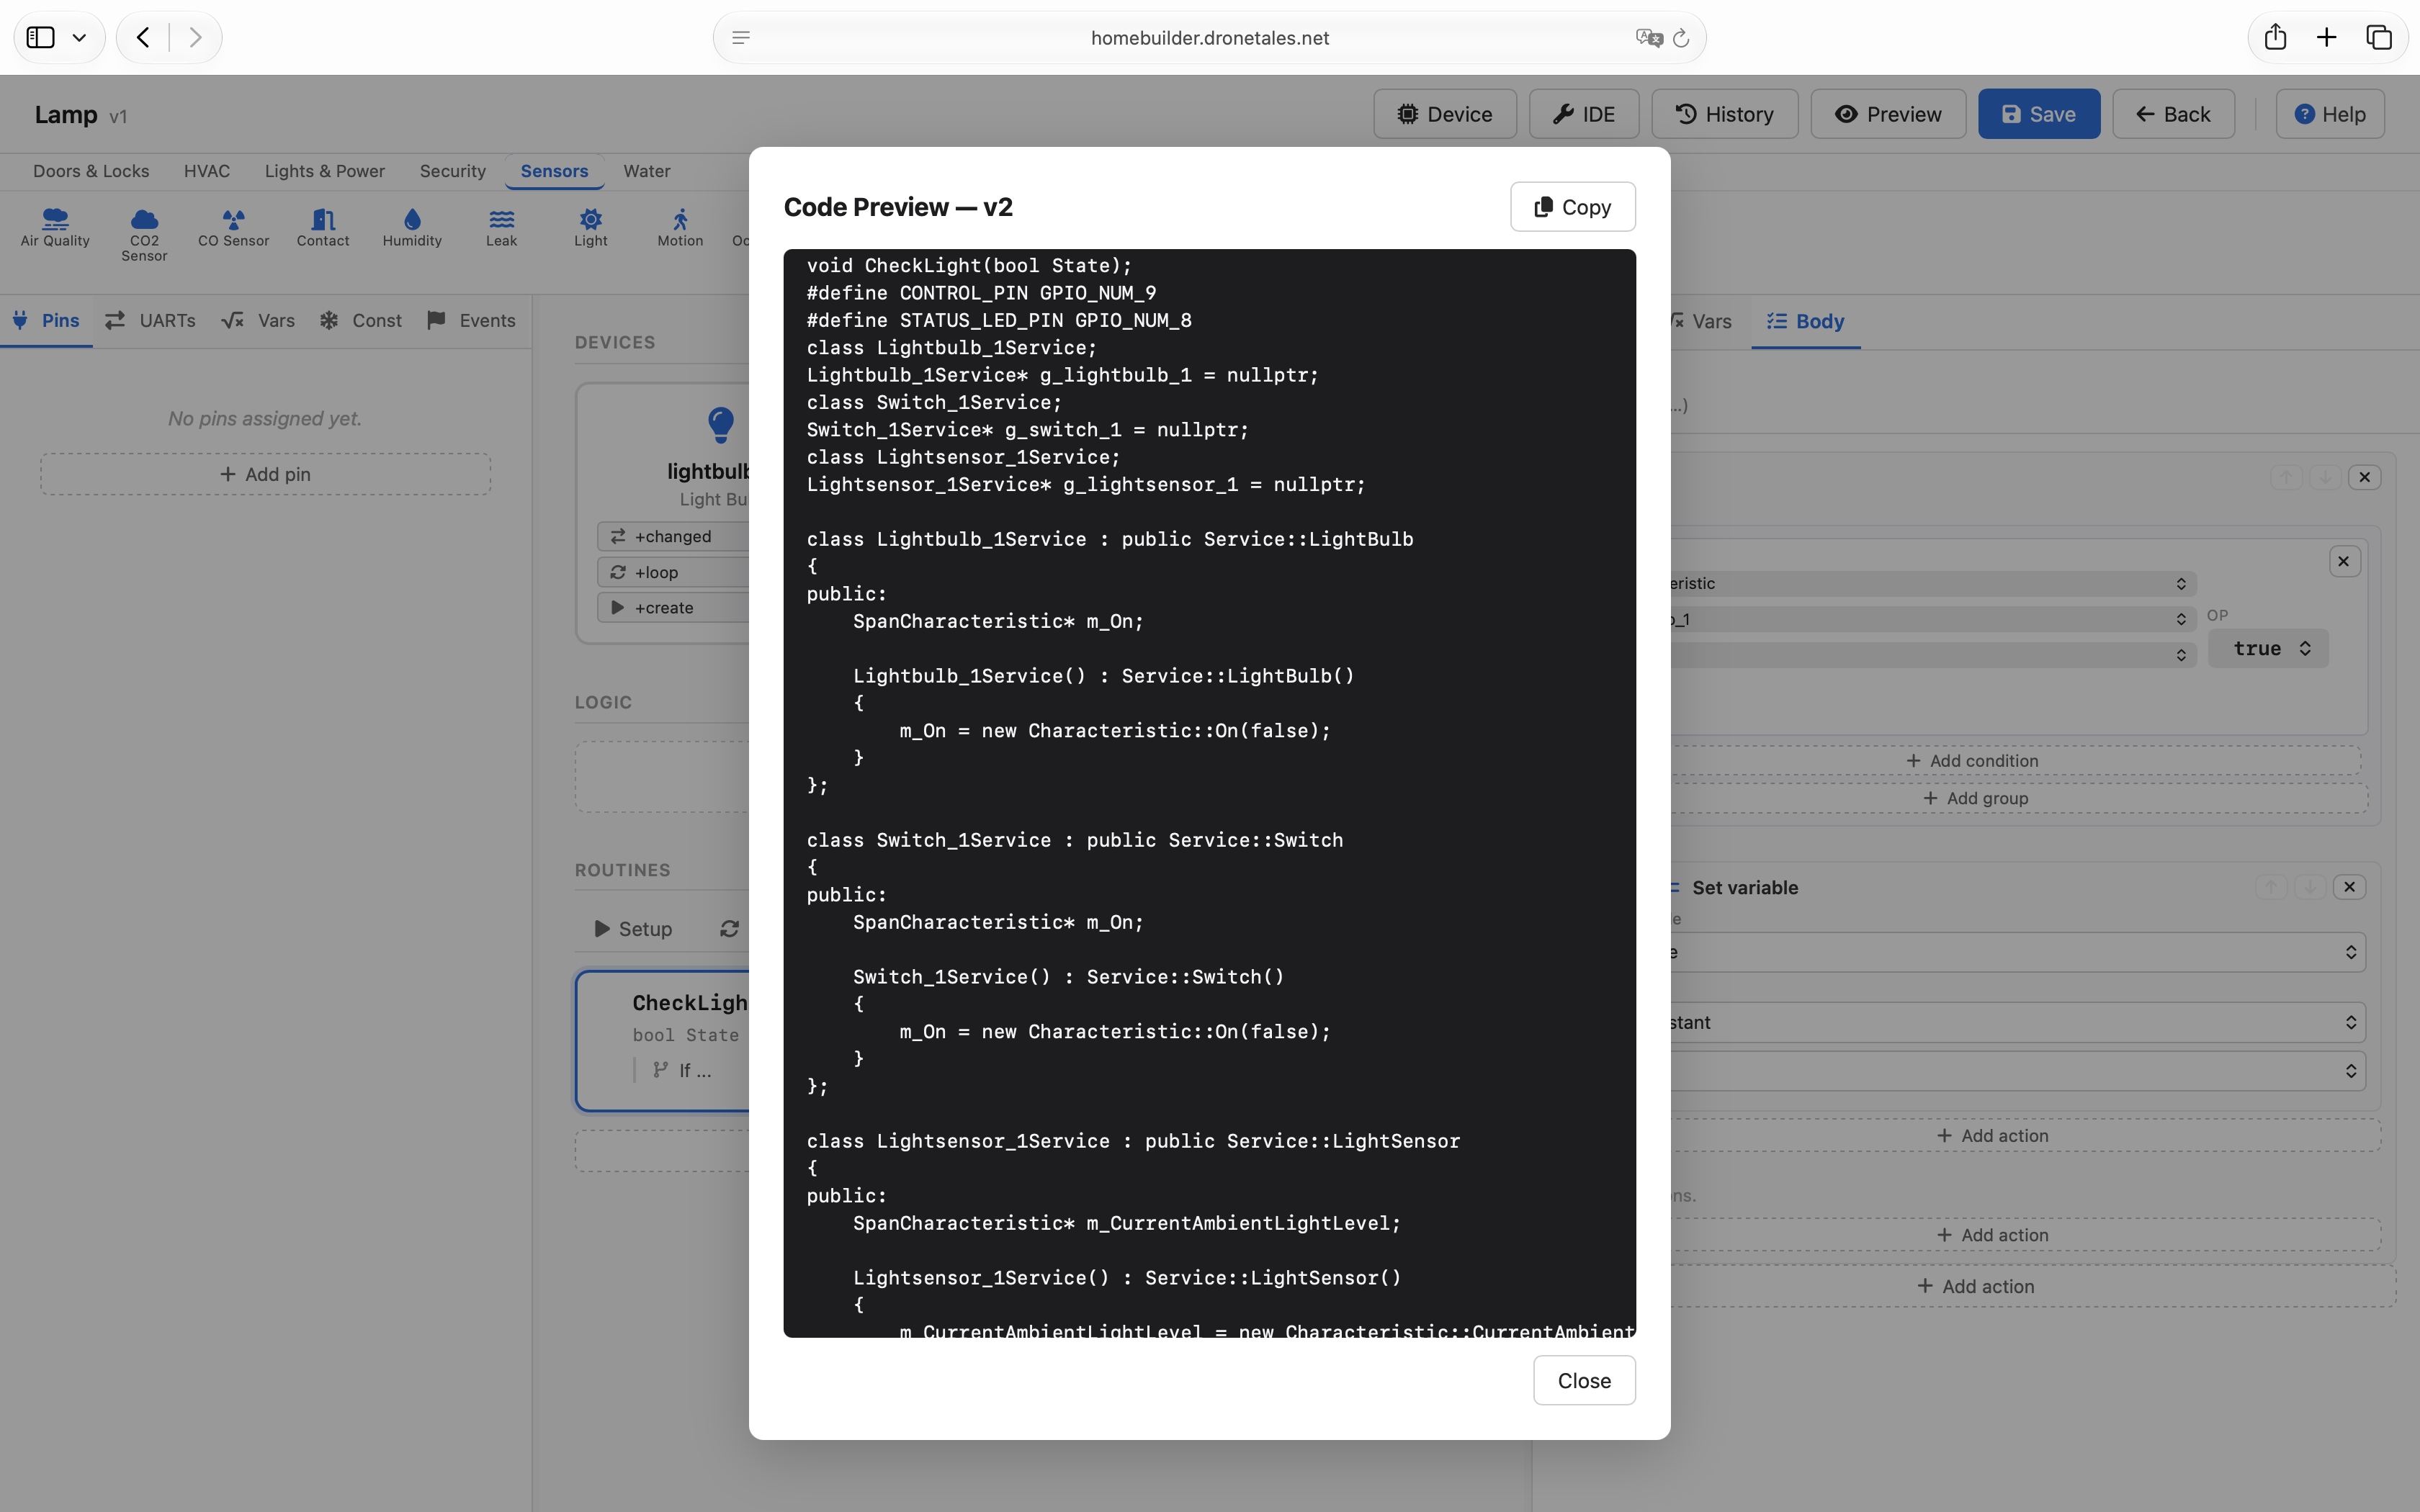Switch to the Pins tab
The height and width of the screenshot is (1512, 2420).
[x=46, y=320]
